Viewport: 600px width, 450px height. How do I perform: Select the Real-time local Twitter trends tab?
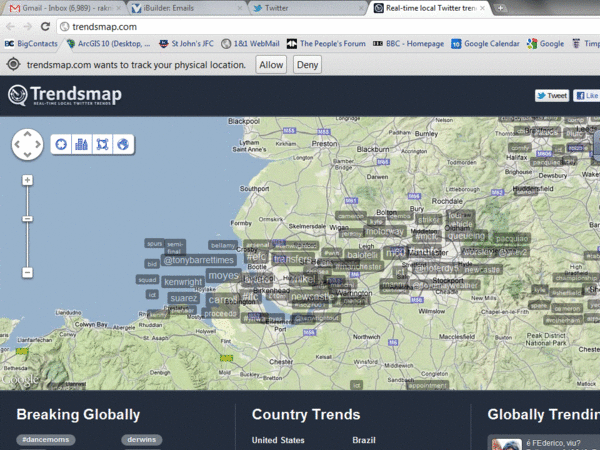430,8
